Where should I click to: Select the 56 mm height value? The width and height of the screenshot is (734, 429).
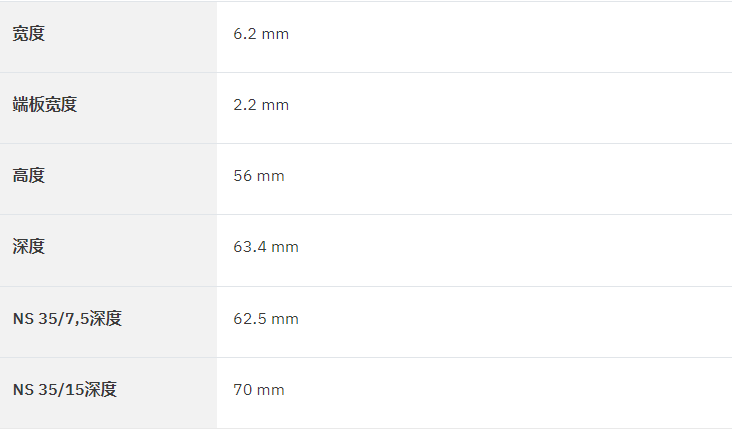[x=259, y=176]
